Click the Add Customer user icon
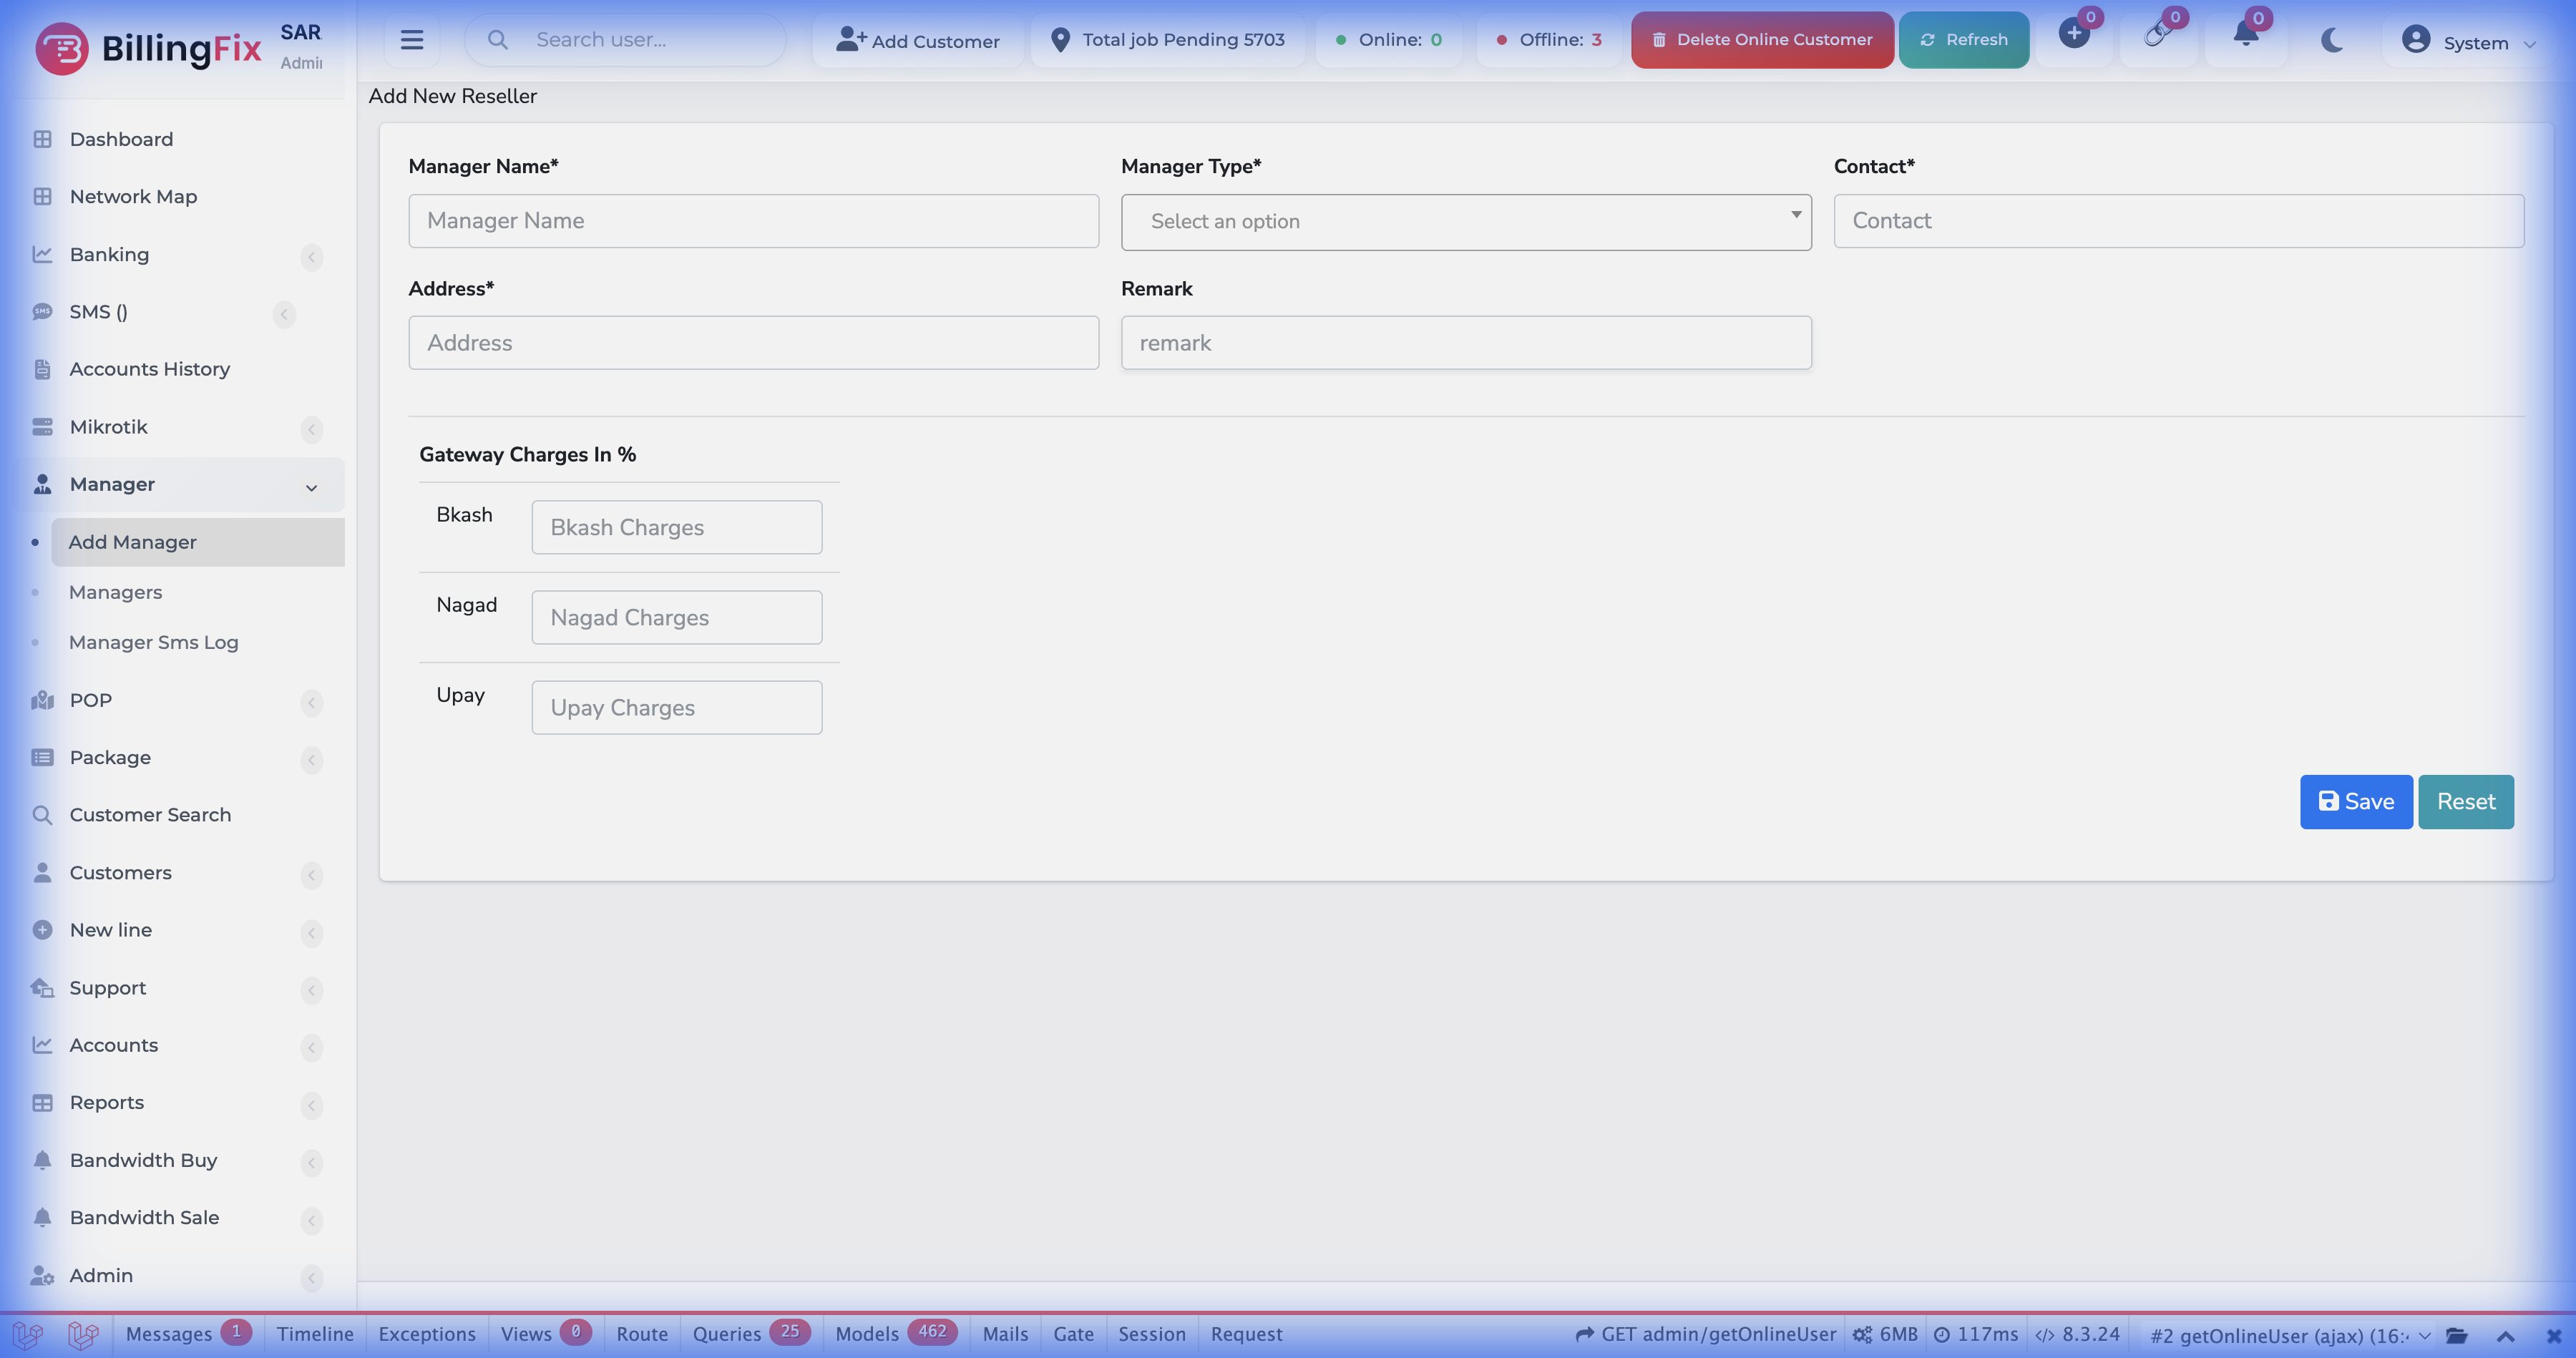Image resolution: width=2576 pixels, height=1358 pixels. pos(850,39)
